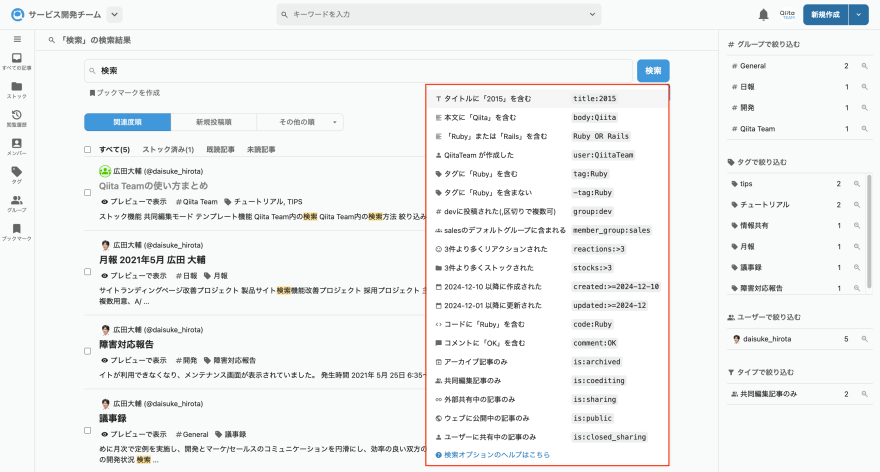Choose stocks:>3 search option
Viewport: 880px width, 472px height.
[547, 268]
